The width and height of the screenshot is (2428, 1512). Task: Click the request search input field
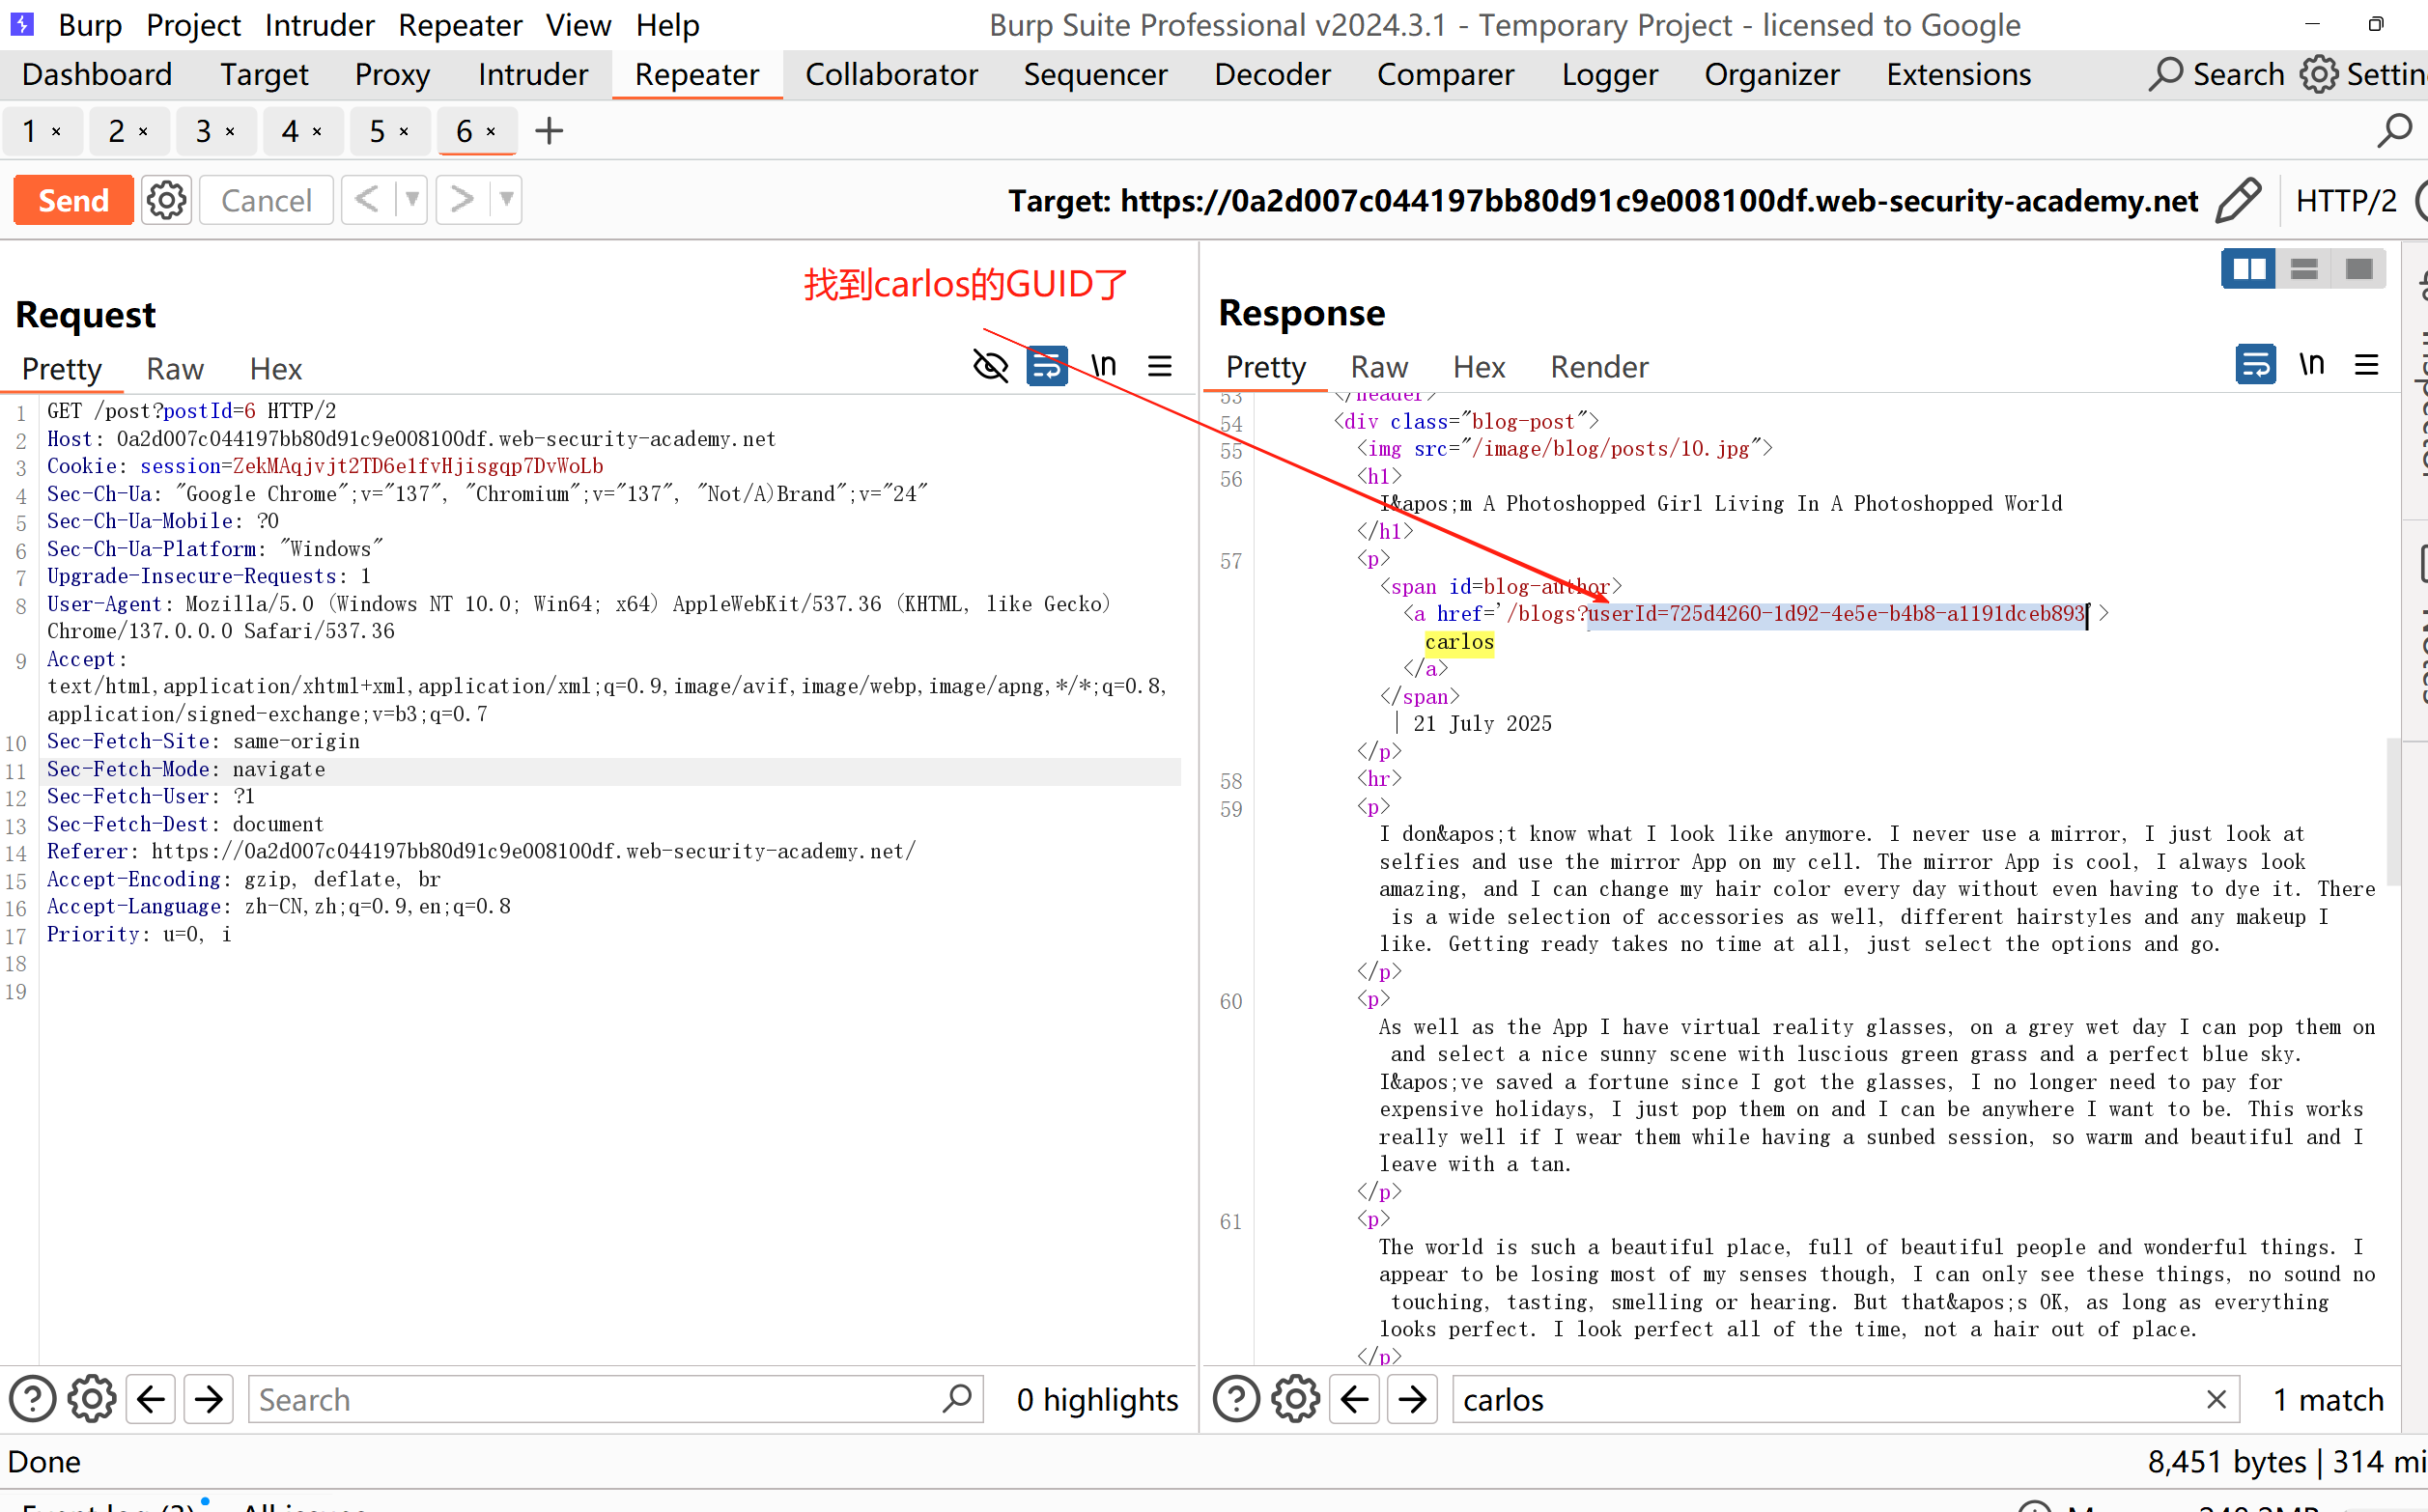(595, 1399)
